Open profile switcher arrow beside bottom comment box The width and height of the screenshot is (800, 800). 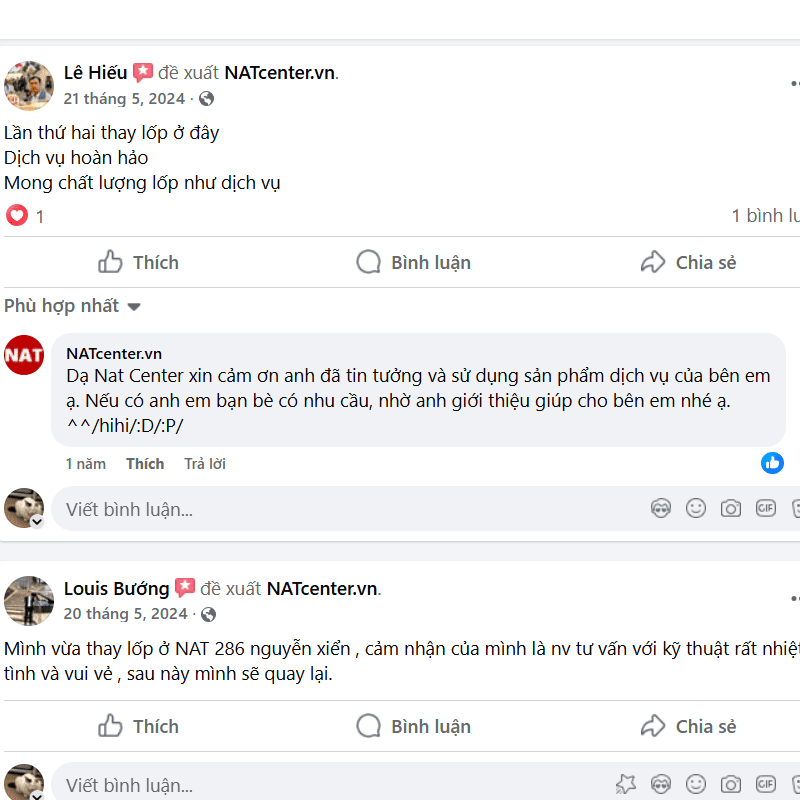pyautogui.click(x=37, y=796)
